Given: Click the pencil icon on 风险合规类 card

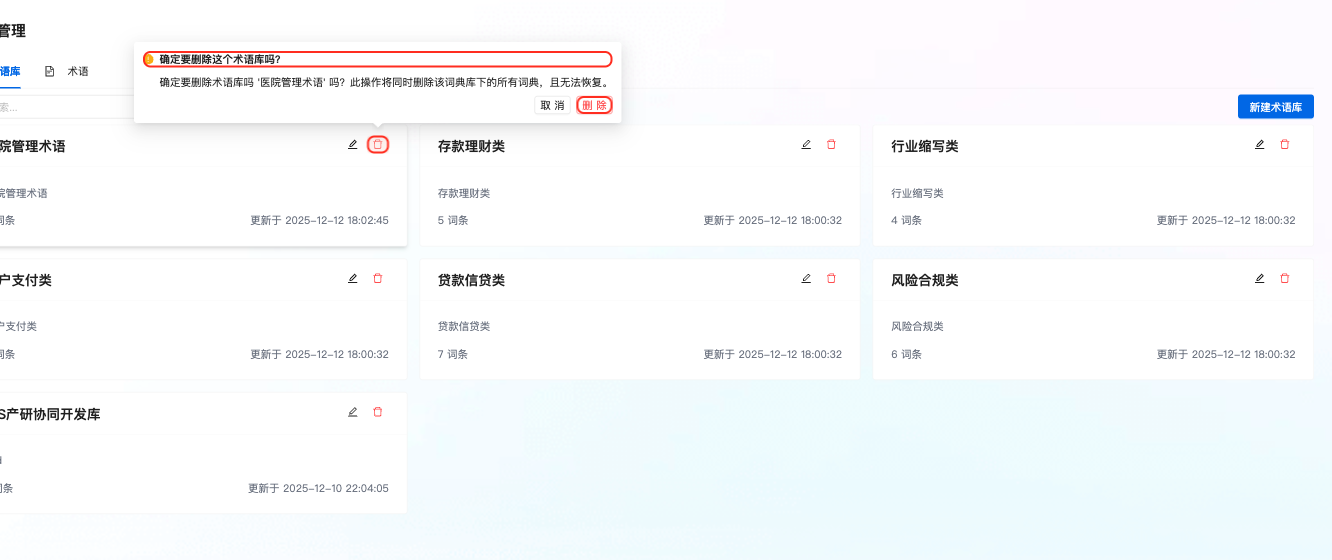Looking at the screenshot, I should click(x=1259, y=279).
